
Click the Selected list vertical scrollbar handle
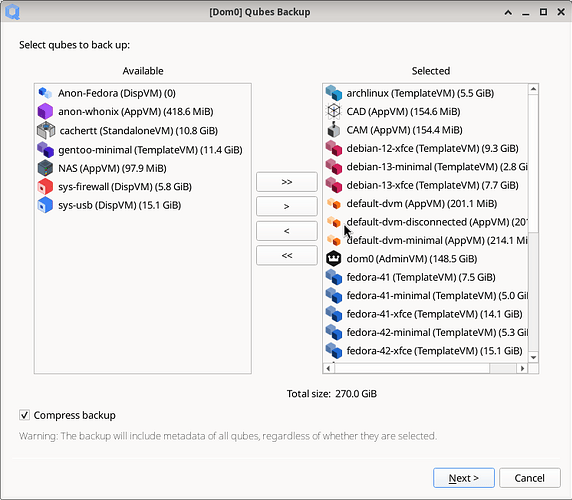point(533,163)
